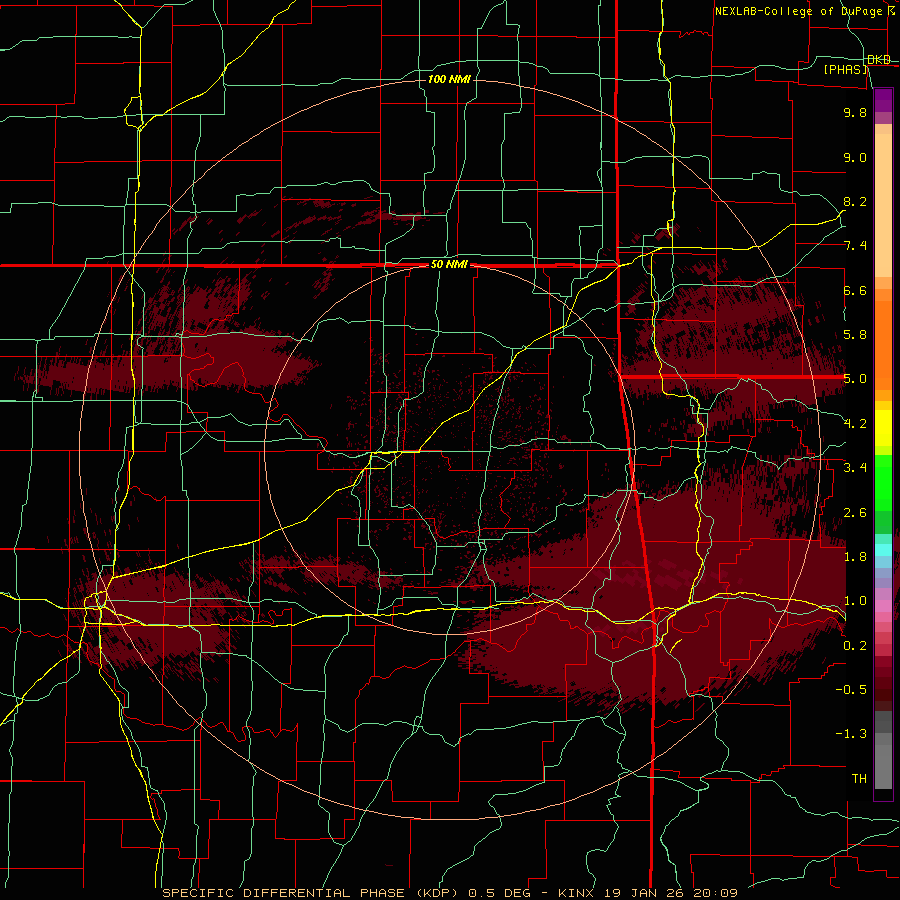Click the 0.2 value on the color scale
The image size is (900, 900).
click(x=855, y=645)
